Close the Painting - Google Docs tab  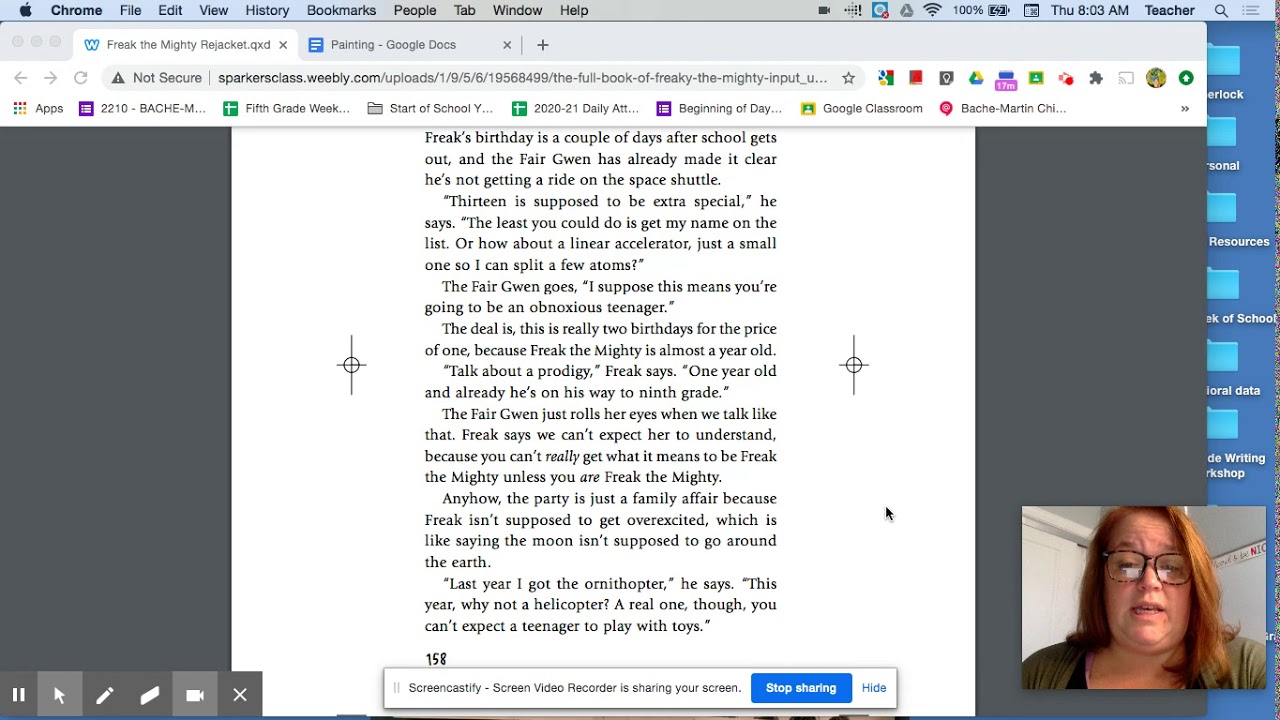(x=507, y=45)
